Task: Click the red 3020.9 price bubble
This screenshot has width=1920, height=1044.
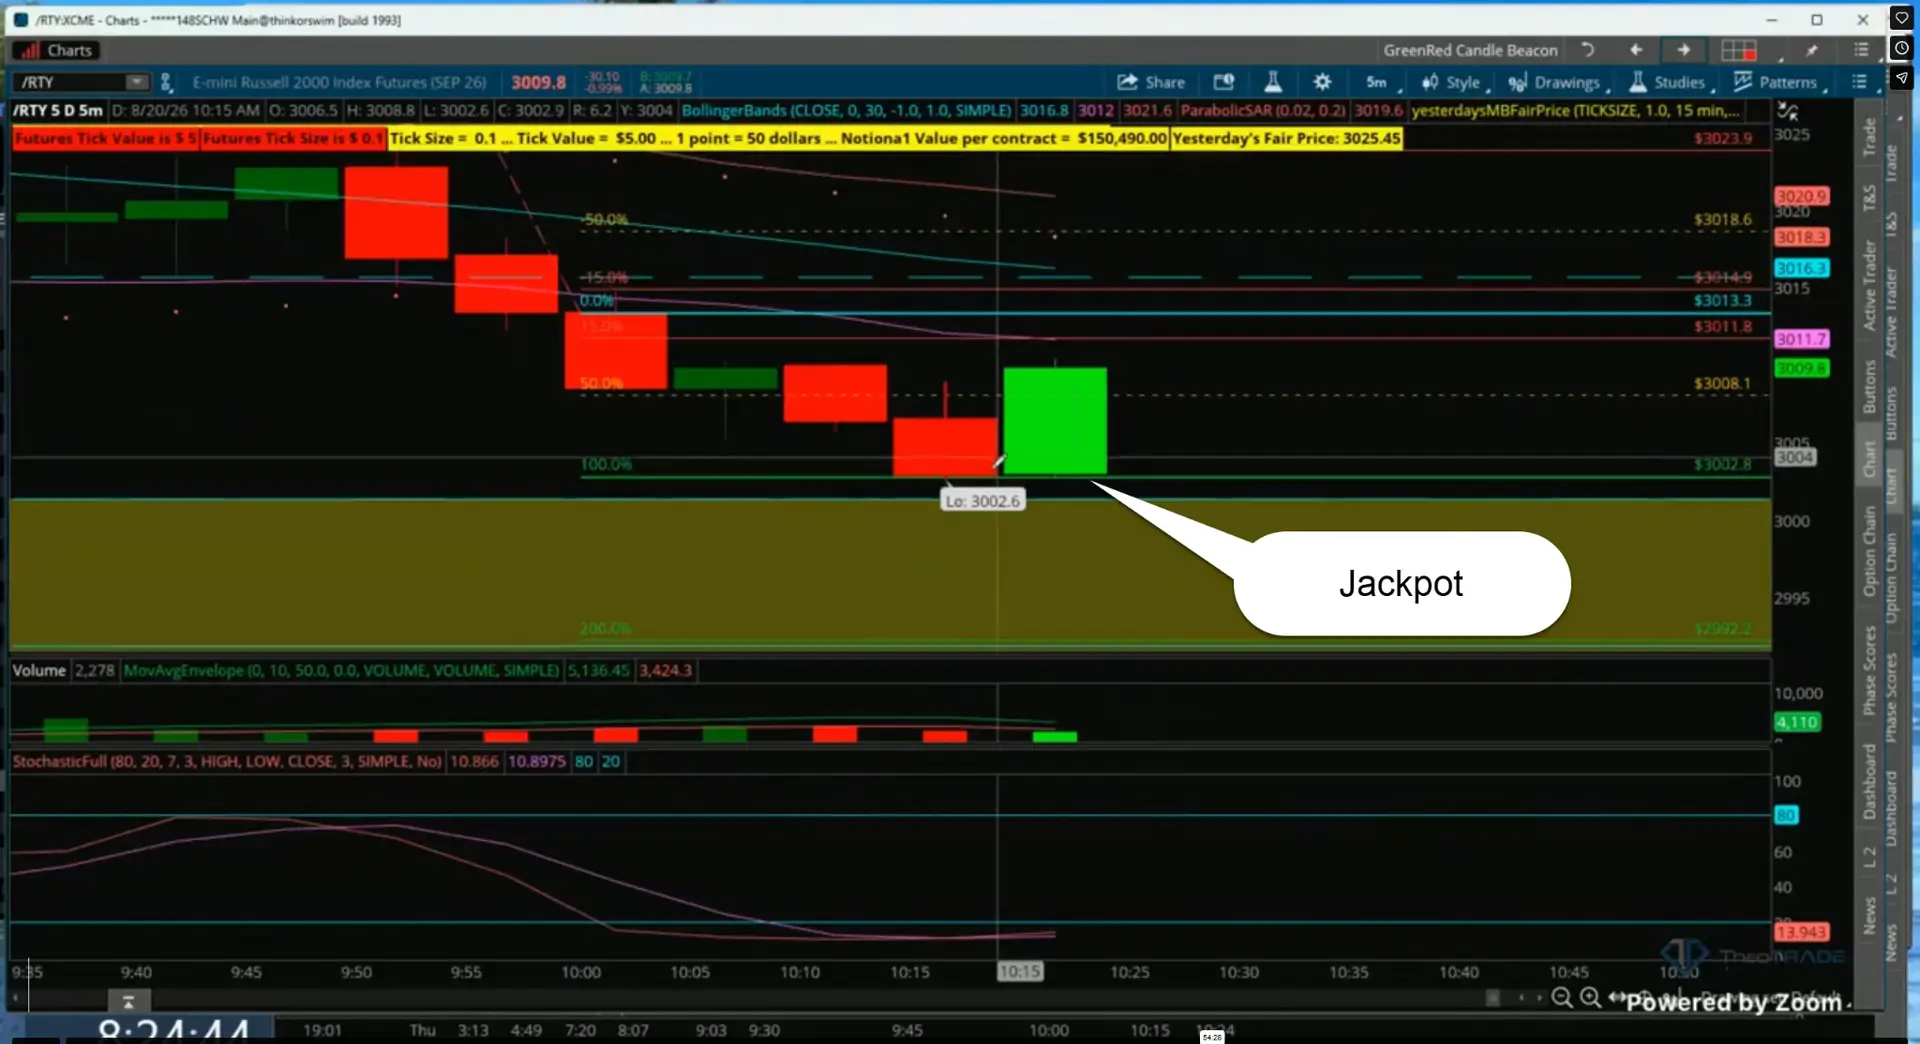Action: (1801, 196)
